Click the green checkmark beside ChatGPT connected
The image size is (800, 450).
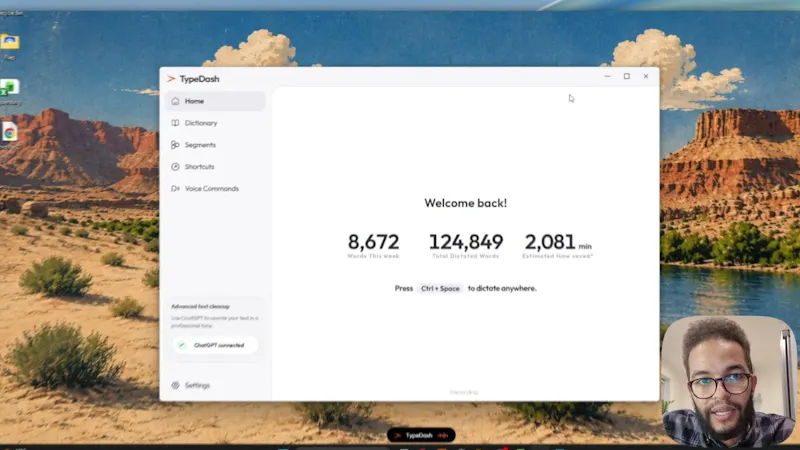[181, 345]
